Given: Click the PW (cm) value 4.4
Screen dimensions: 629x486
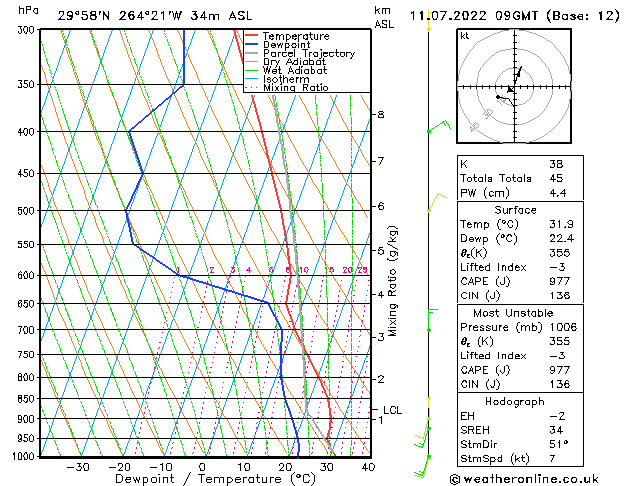Looking at the screenshot, I should coord(558,193).
